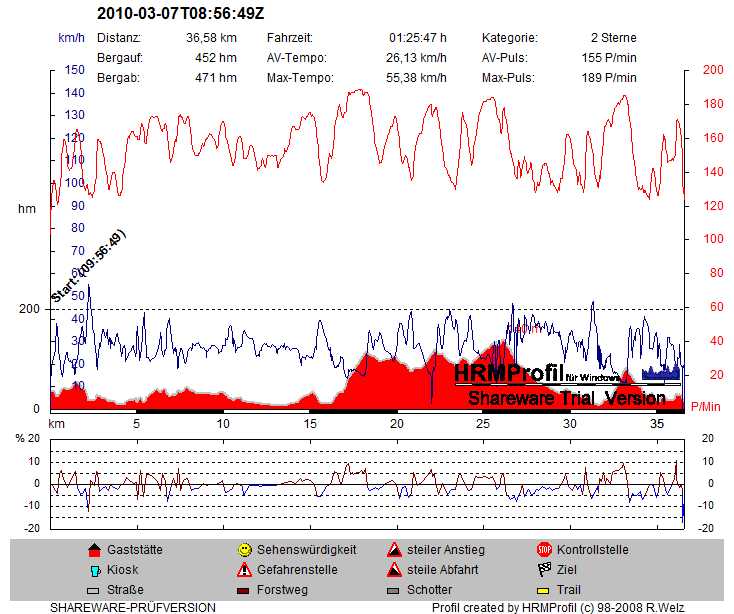Click the Shareware Trial Version text
The width and height of the screenshot is (734, 614).
(x=566, y=398)
